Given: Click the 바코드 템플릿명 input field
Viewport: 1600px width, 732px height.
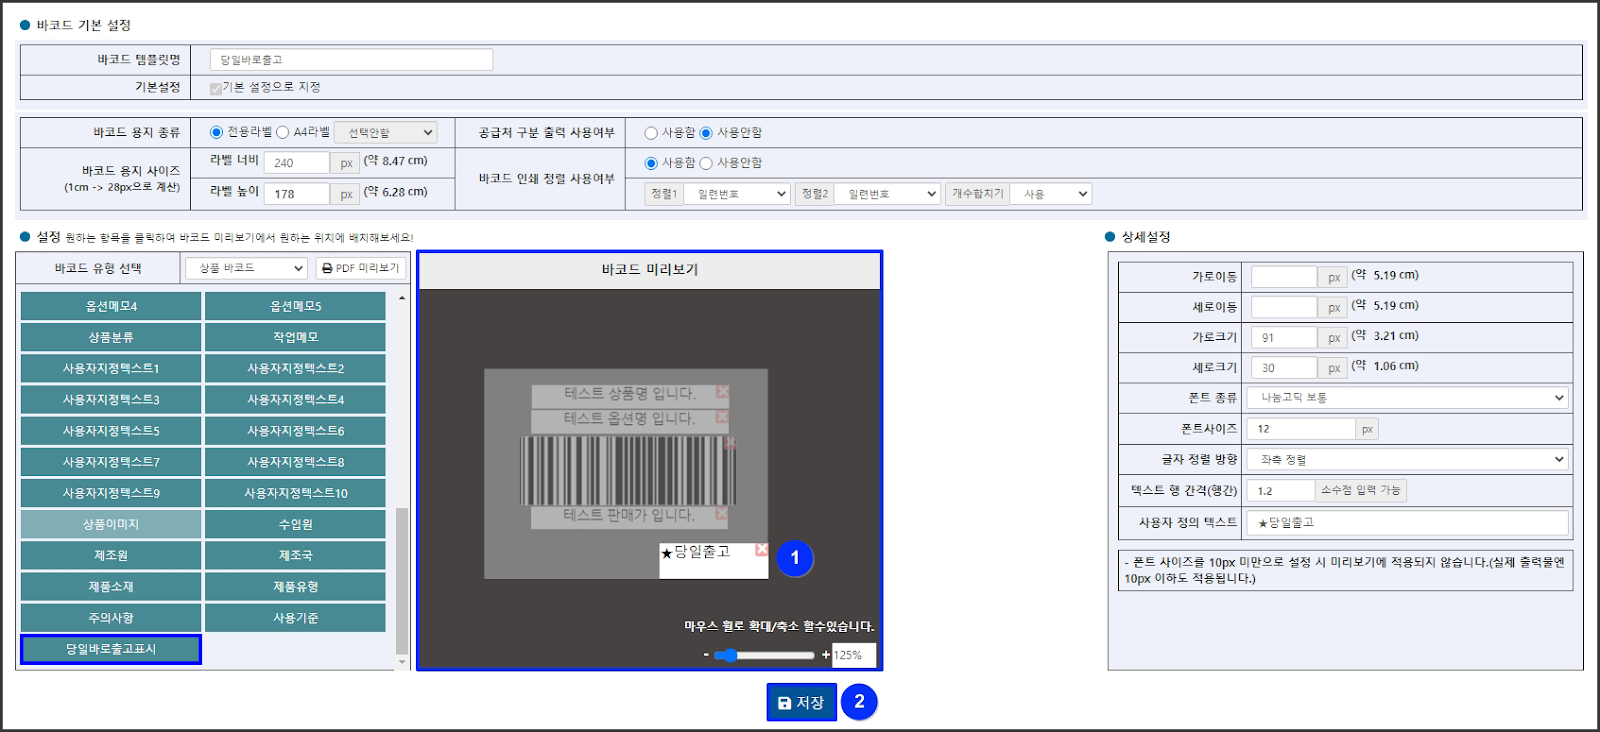Looking at the screenshot, I should coord(351,60).
